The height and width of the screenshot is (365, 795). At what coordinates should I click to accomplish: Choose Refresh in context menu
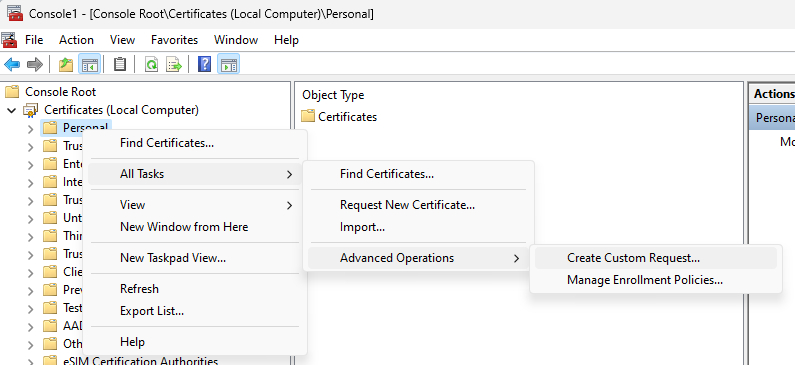195,288
